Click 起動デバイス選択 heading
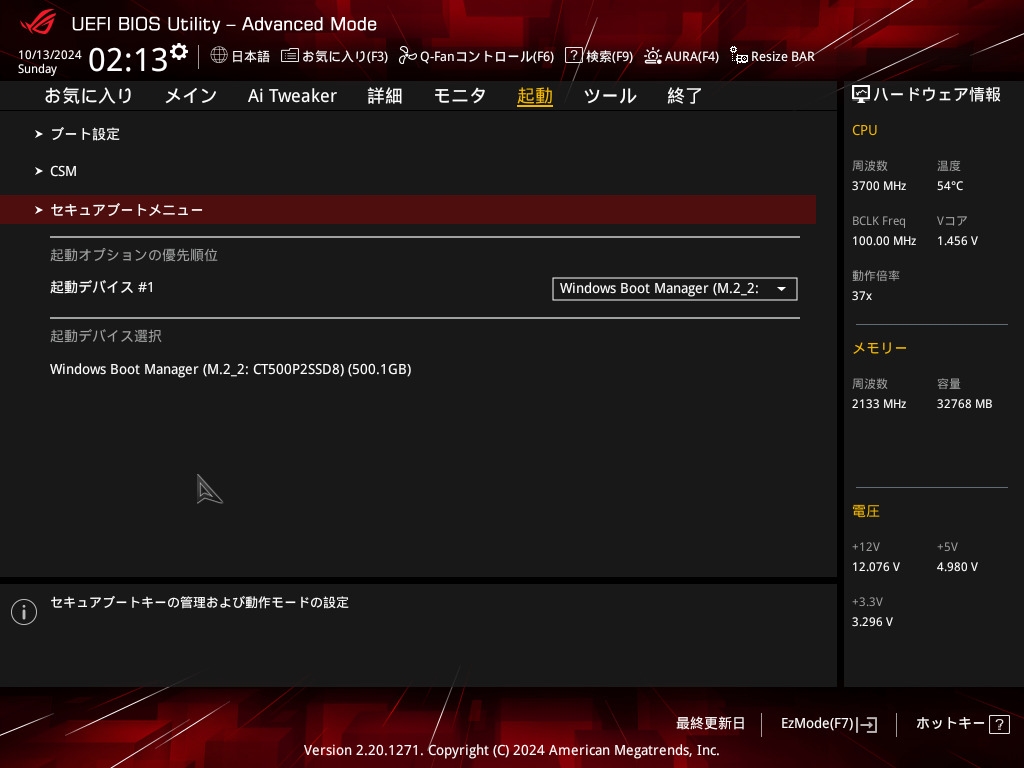Screen dimensions: 1024x768 [106, 336]
